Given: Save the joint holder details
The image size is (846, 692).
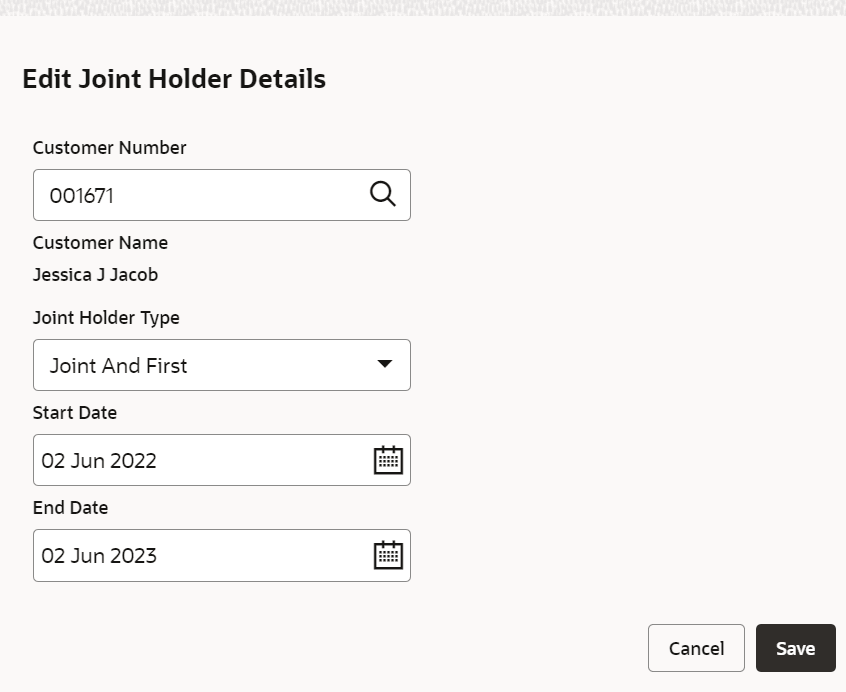Looking at the screenshot, I should tap(795, 648).
